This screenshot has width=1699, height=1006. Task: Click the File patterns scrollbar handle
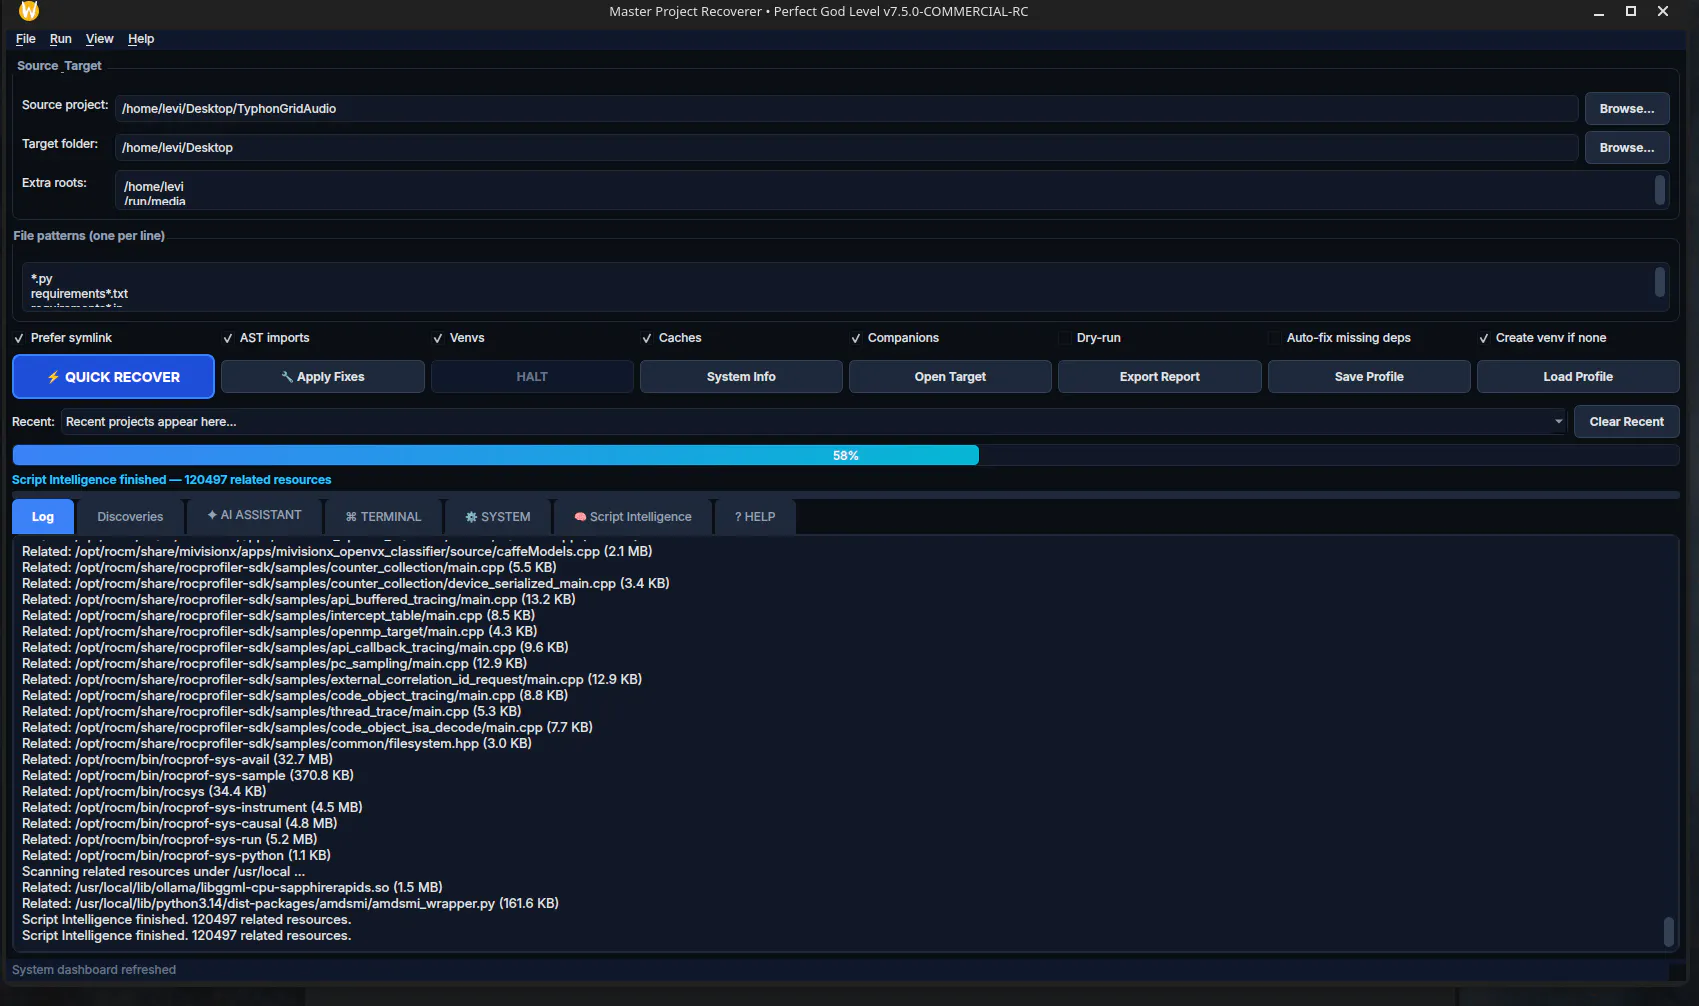[x=1660, y=282]
